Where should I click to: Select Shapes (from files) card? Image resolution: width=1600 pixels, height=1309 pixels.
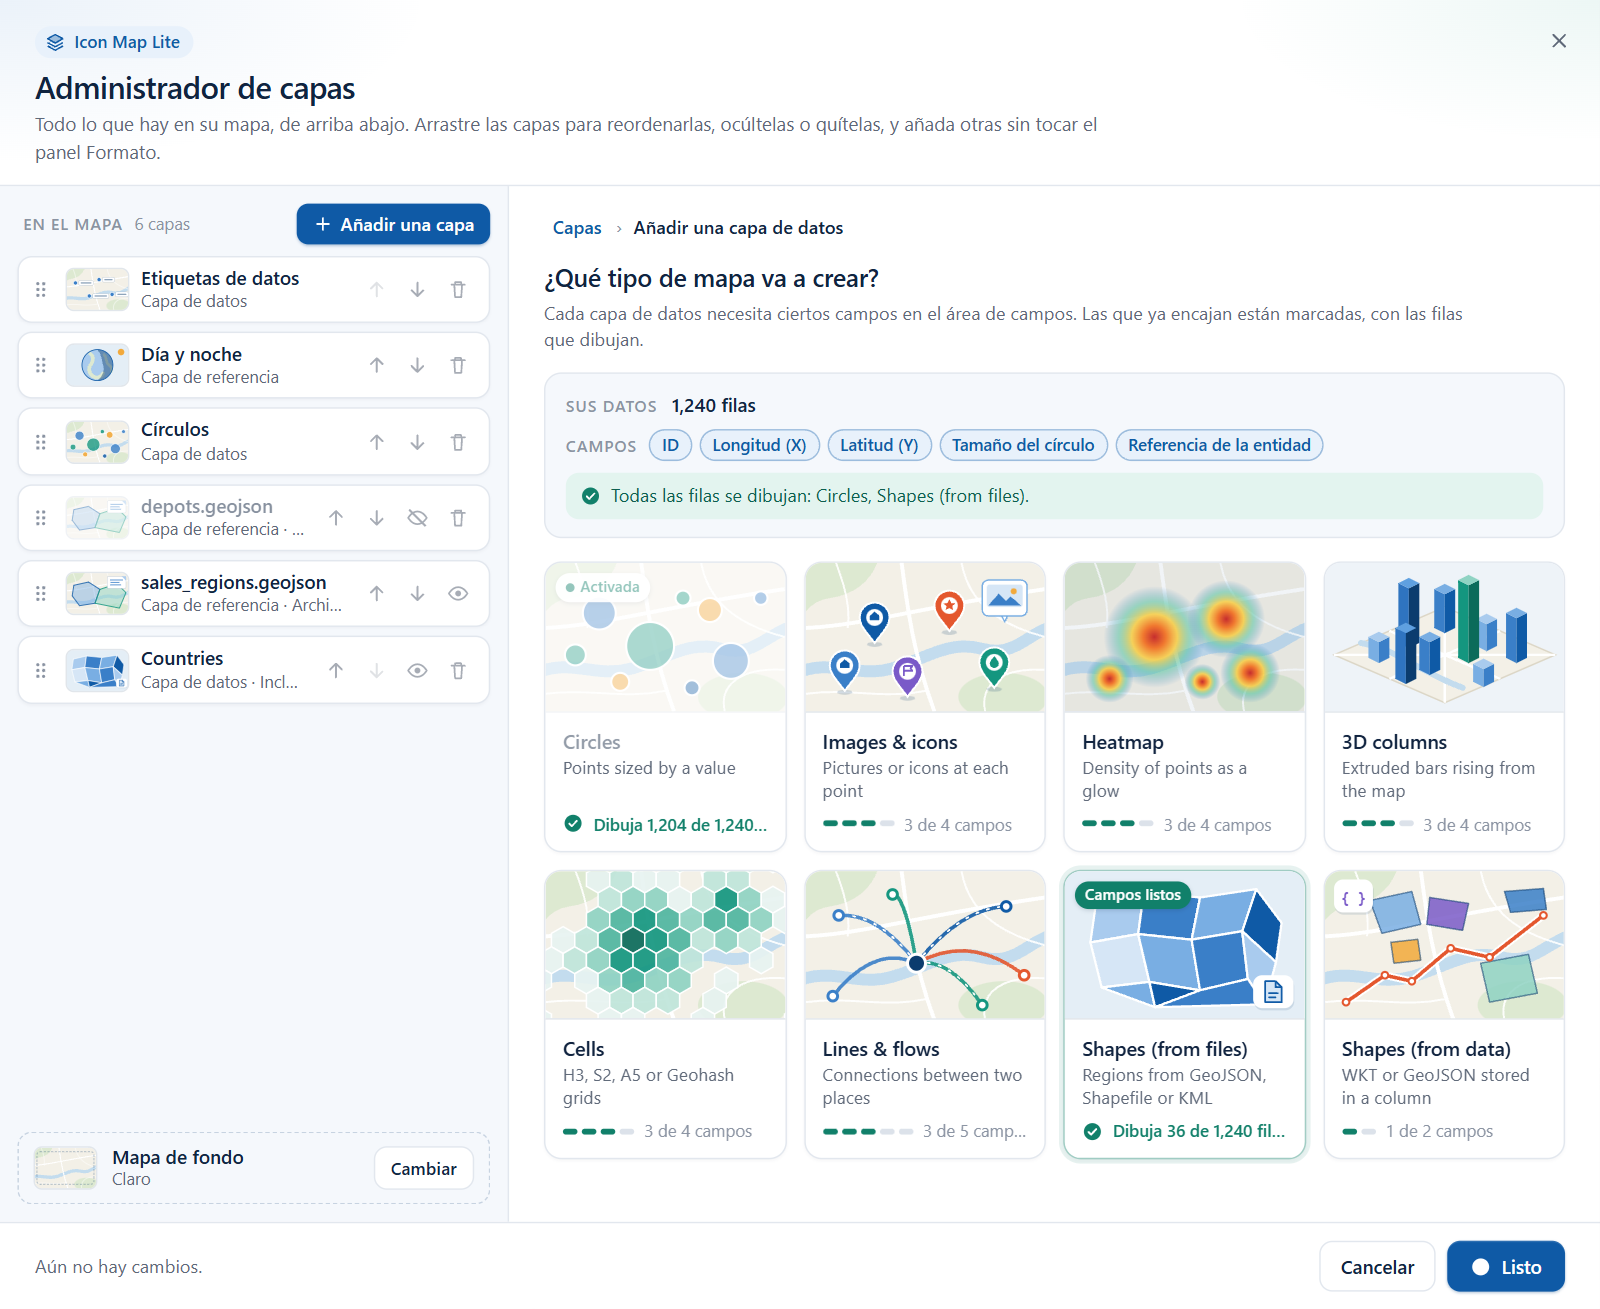(x=1185, y=1014)
